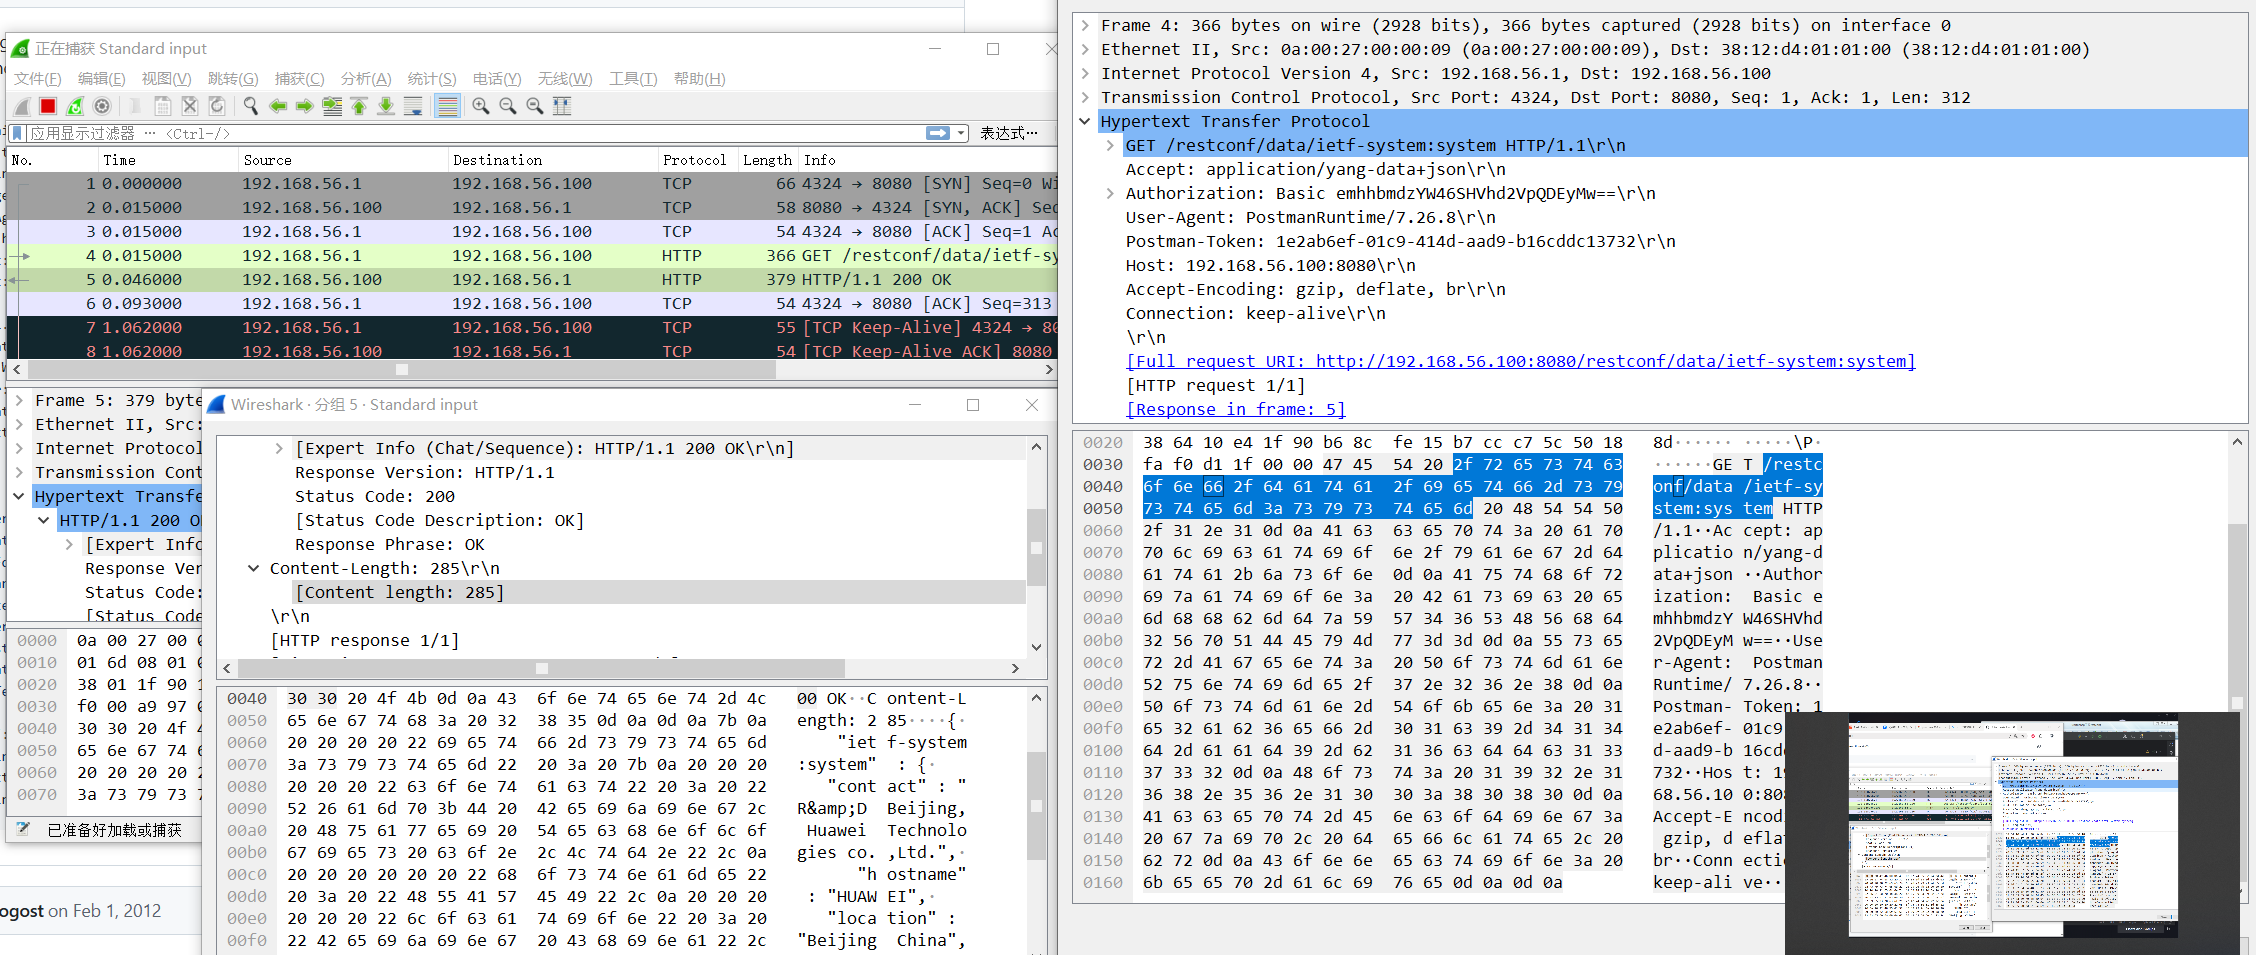Follow the Full request URI hyperlink
Image resolution: width=2256 pixels, height=955 pixels.
point(1520,361)
